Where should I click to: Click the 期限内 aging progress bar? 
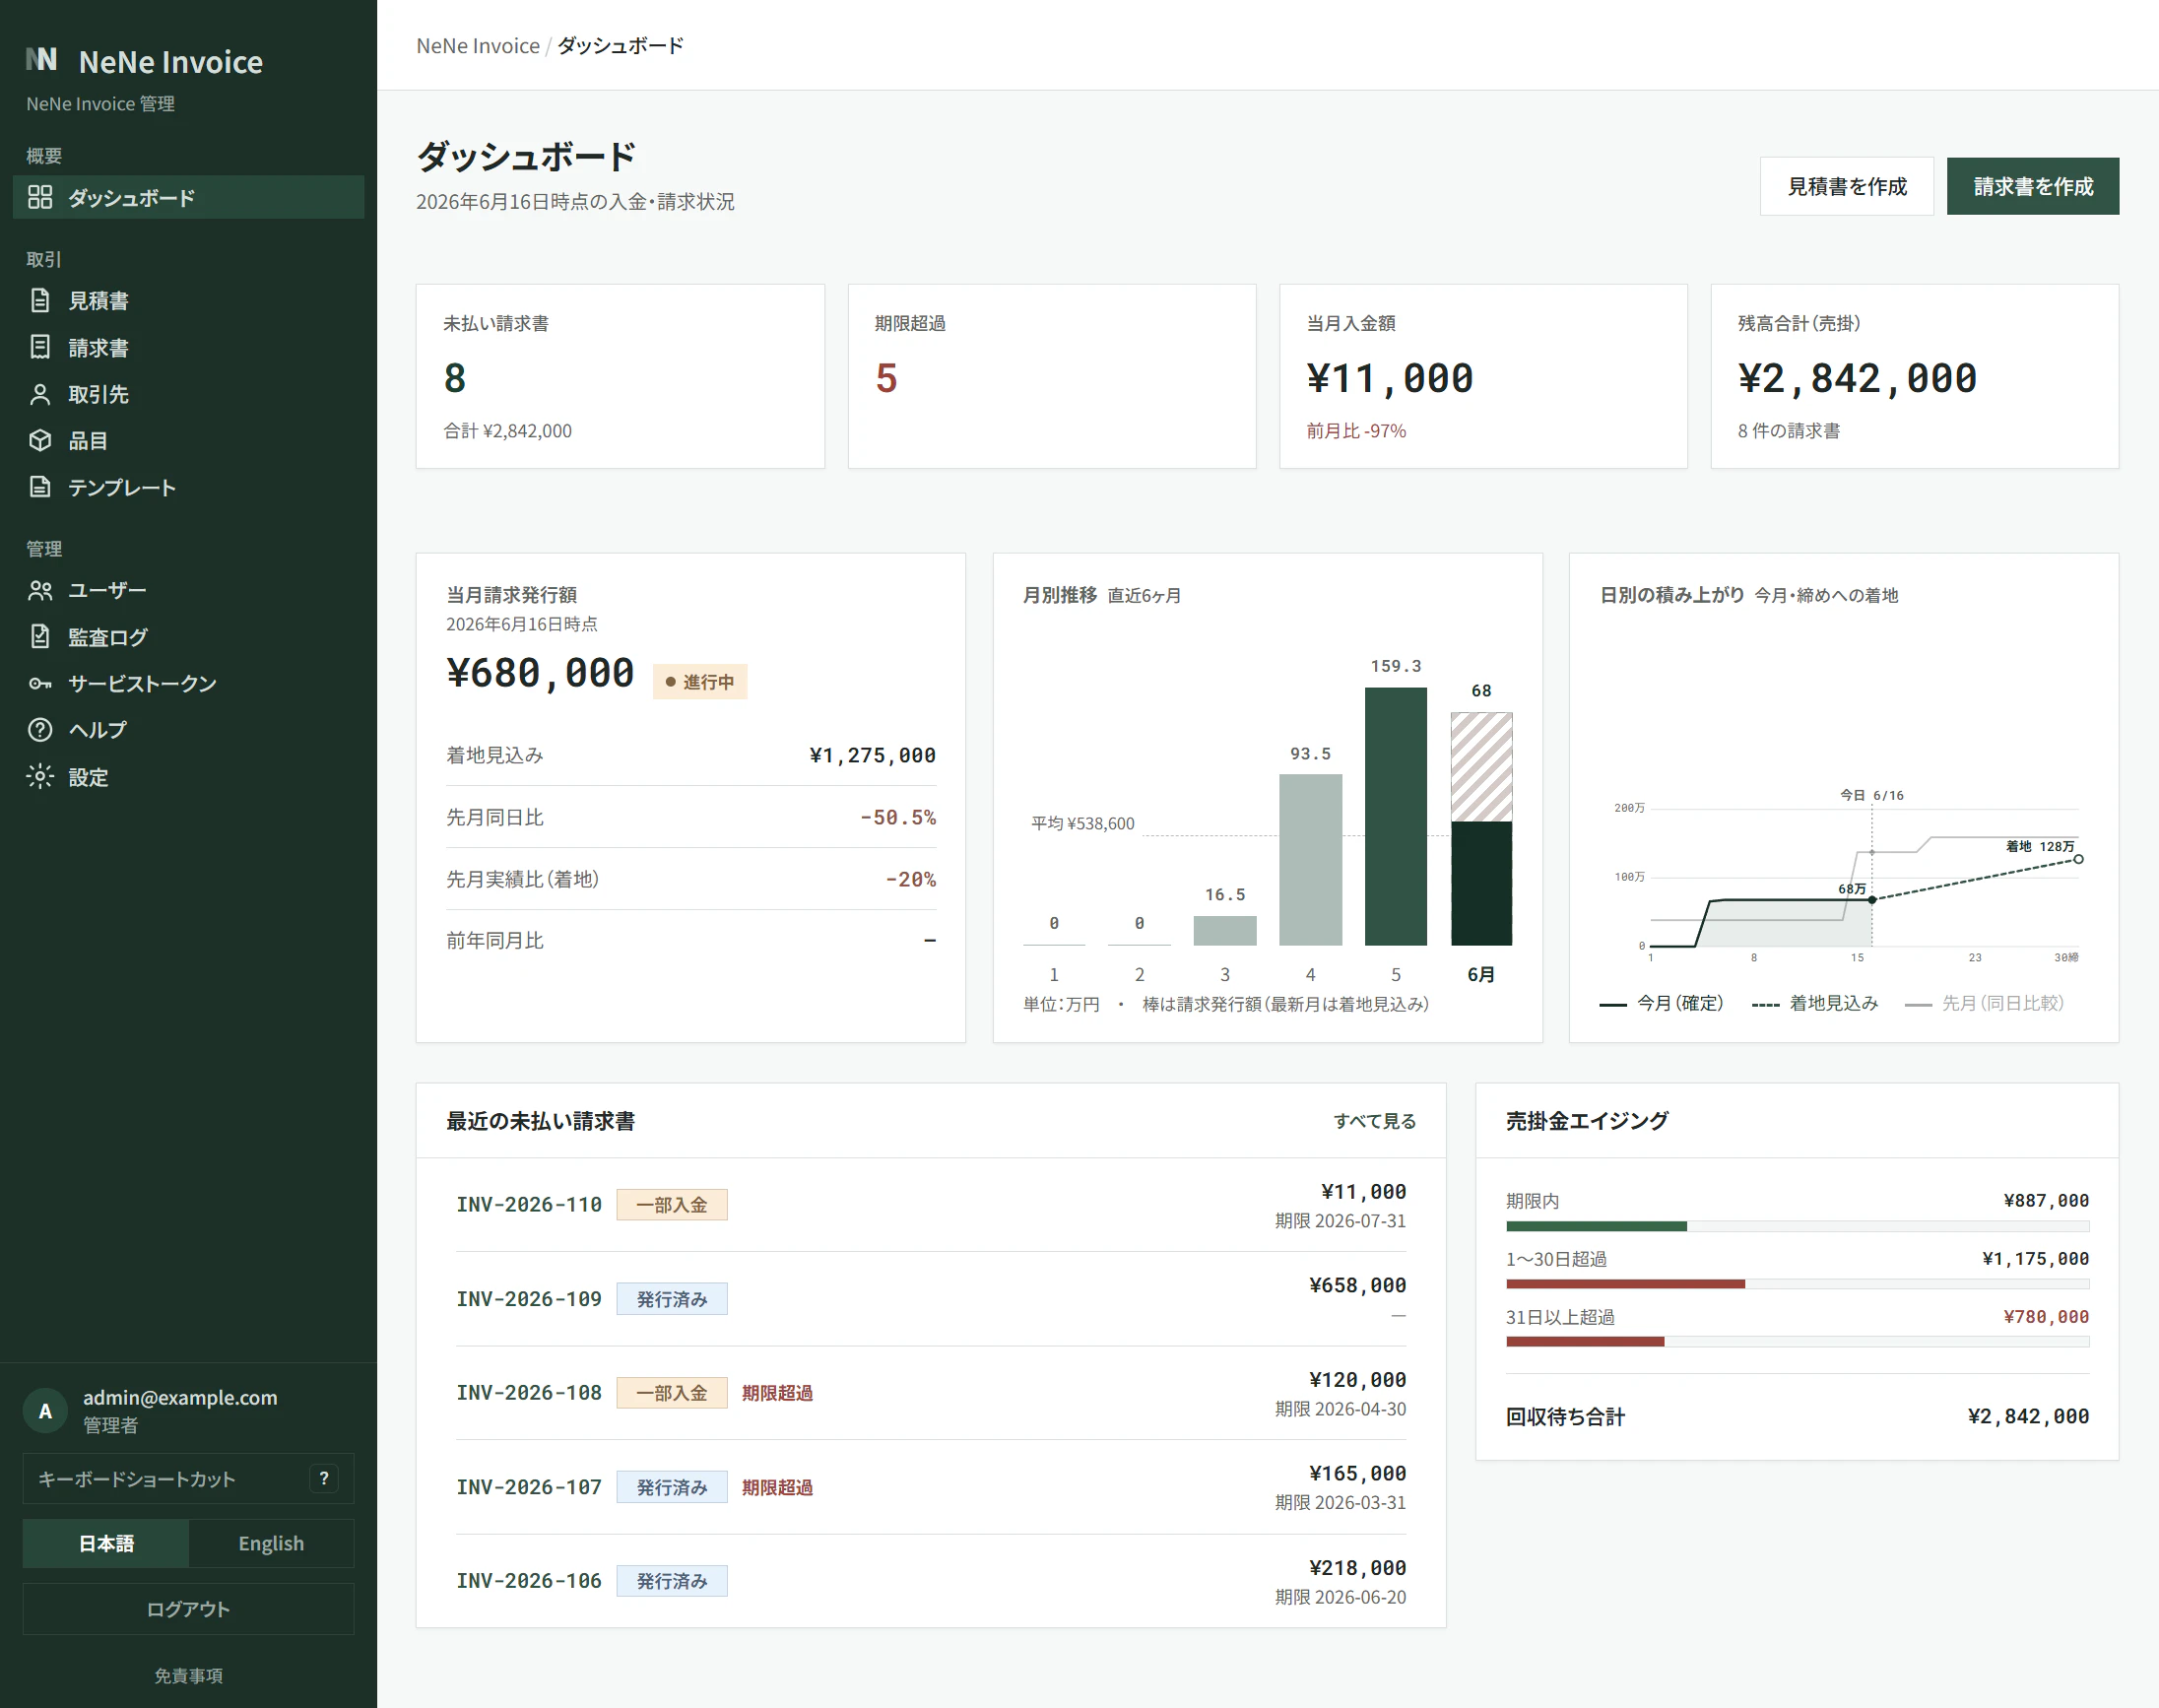click(1797, 1226)
